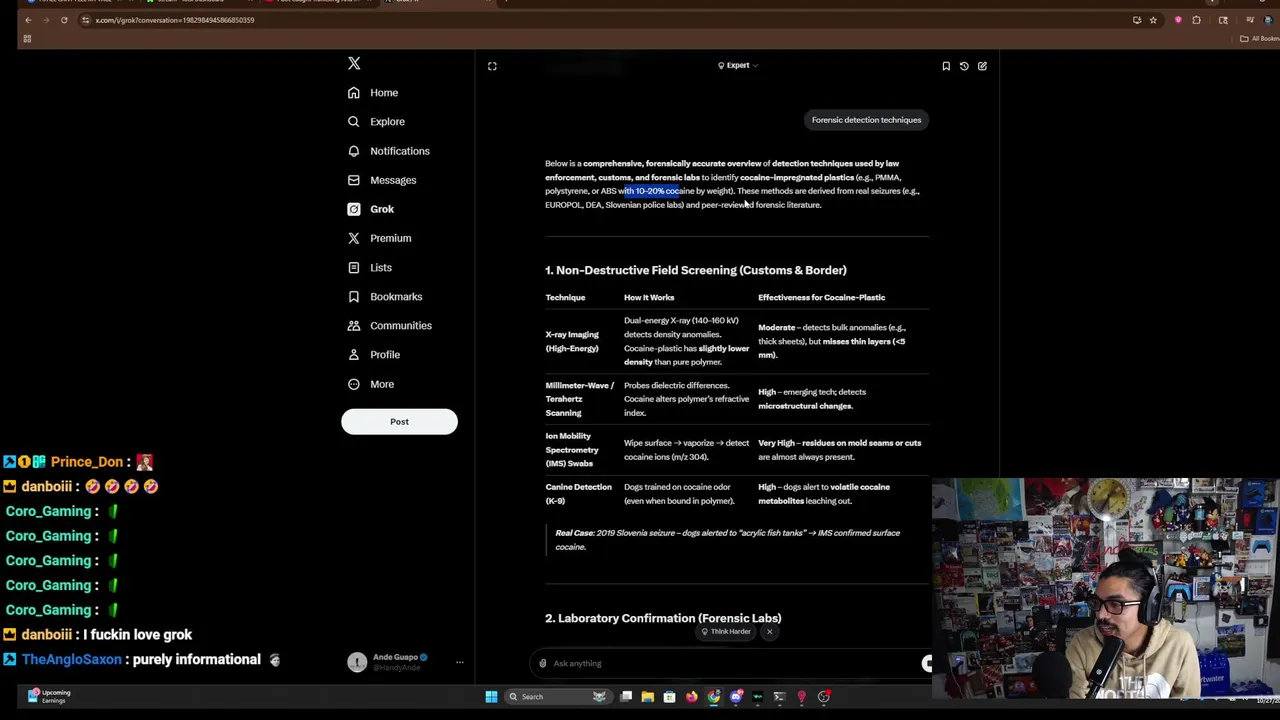Click the taskbar Search box

tap(558, 697)
